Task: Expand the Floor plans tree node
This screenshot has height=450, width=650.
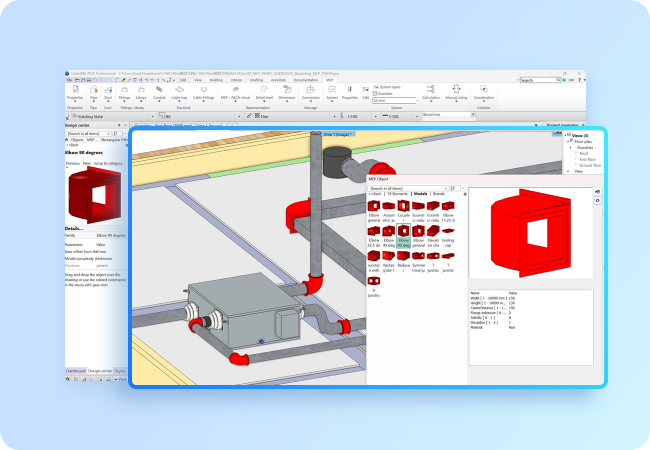Action: 567,141
